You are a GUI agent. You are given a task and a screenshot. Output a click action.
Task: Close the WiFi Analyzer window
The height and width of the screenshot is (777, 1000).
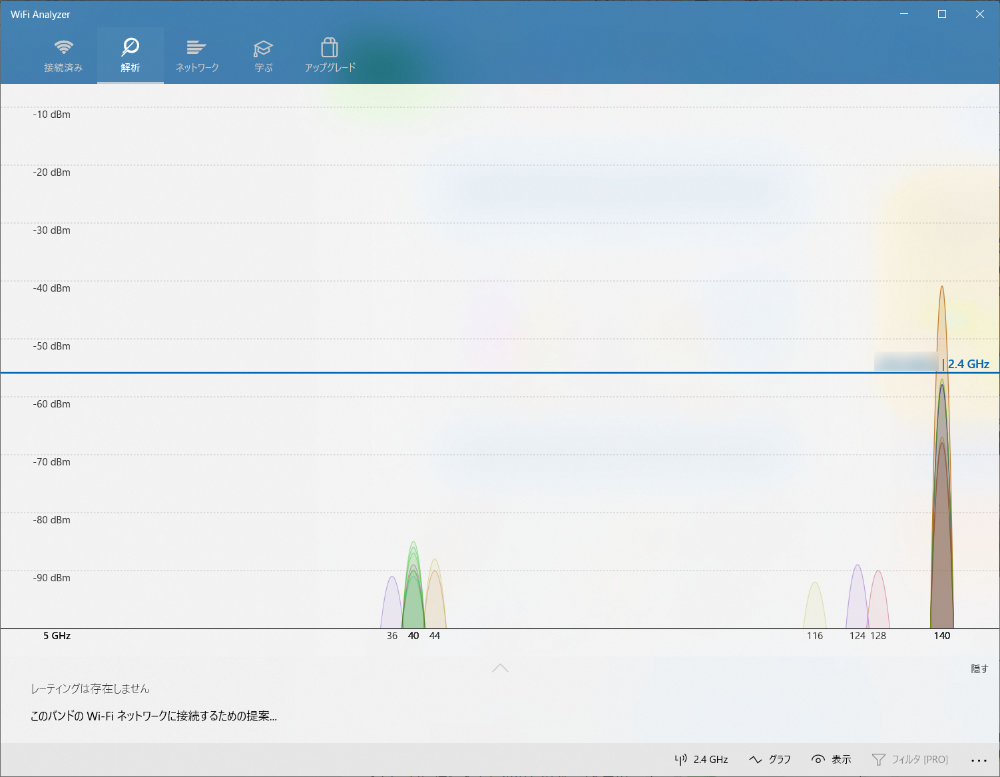[x=980, y=14]
